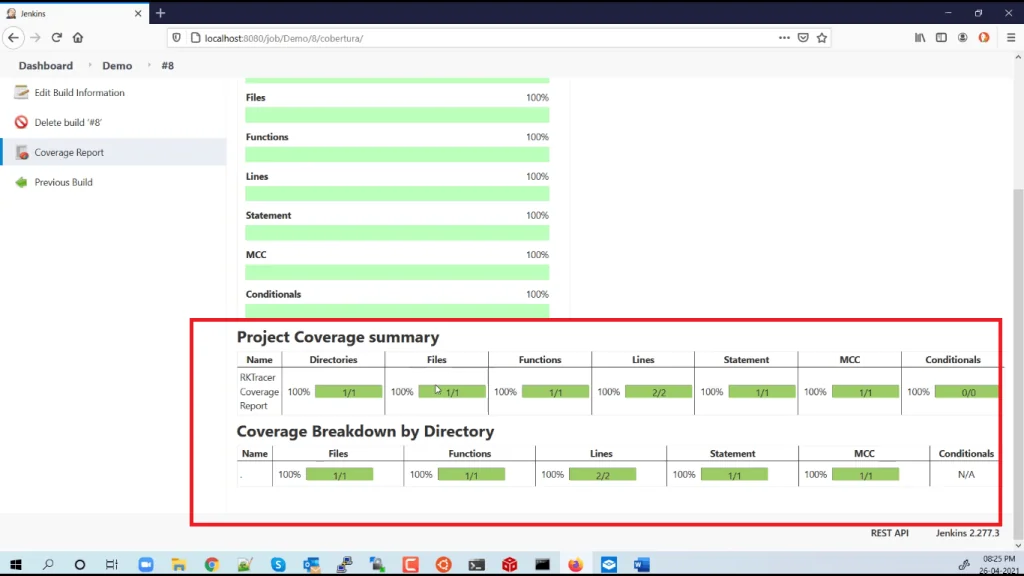
Task: Click the Delete build '#8' icon
Action: click(22, 122)
